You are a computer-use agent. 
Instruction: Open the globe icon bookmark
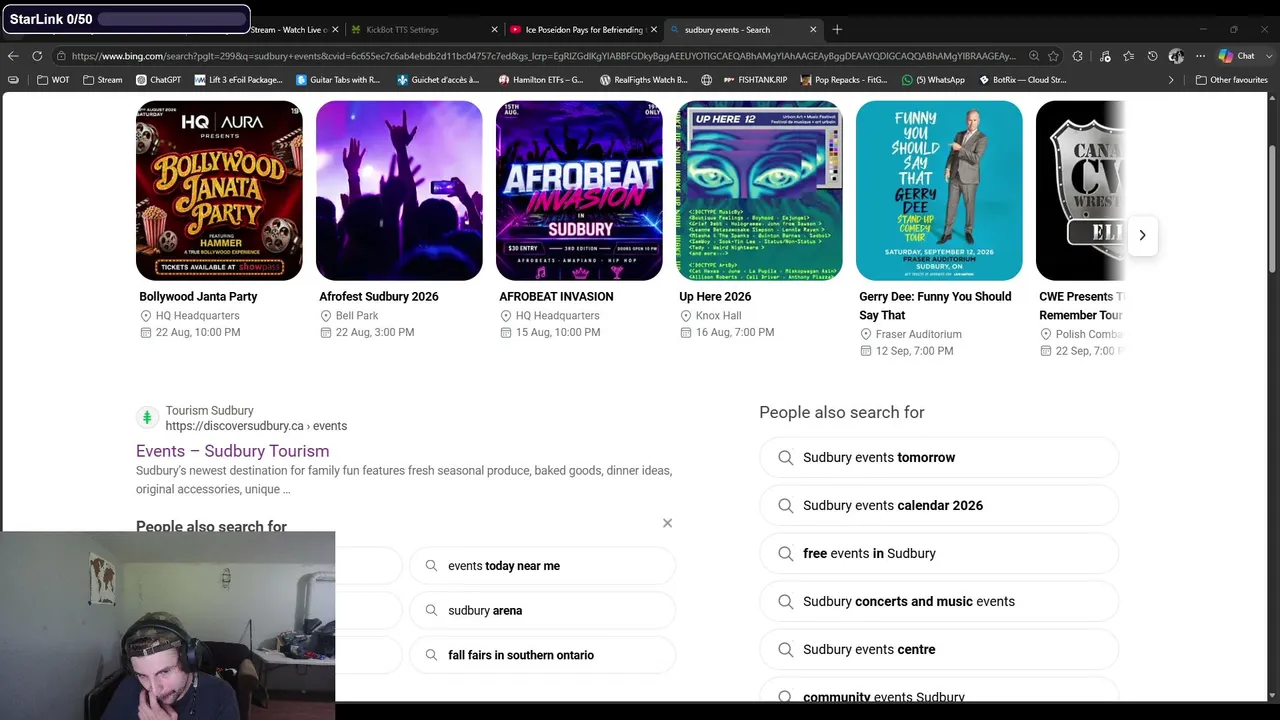click(706, 80)
